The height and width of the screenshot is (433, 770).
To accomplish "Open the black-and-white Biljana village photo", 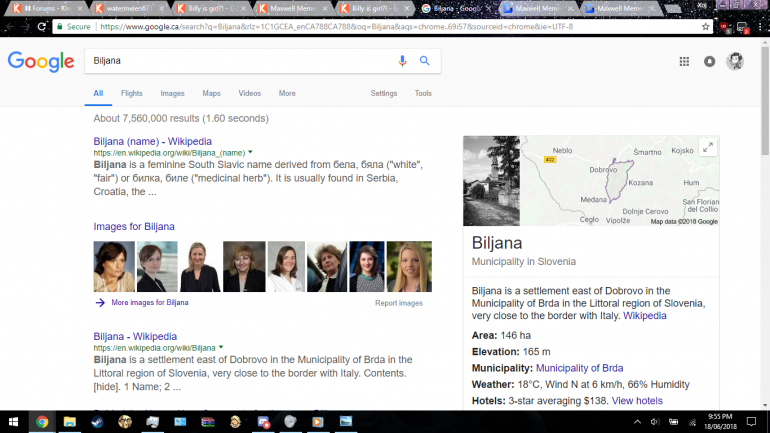I will [x=492, y=181].
